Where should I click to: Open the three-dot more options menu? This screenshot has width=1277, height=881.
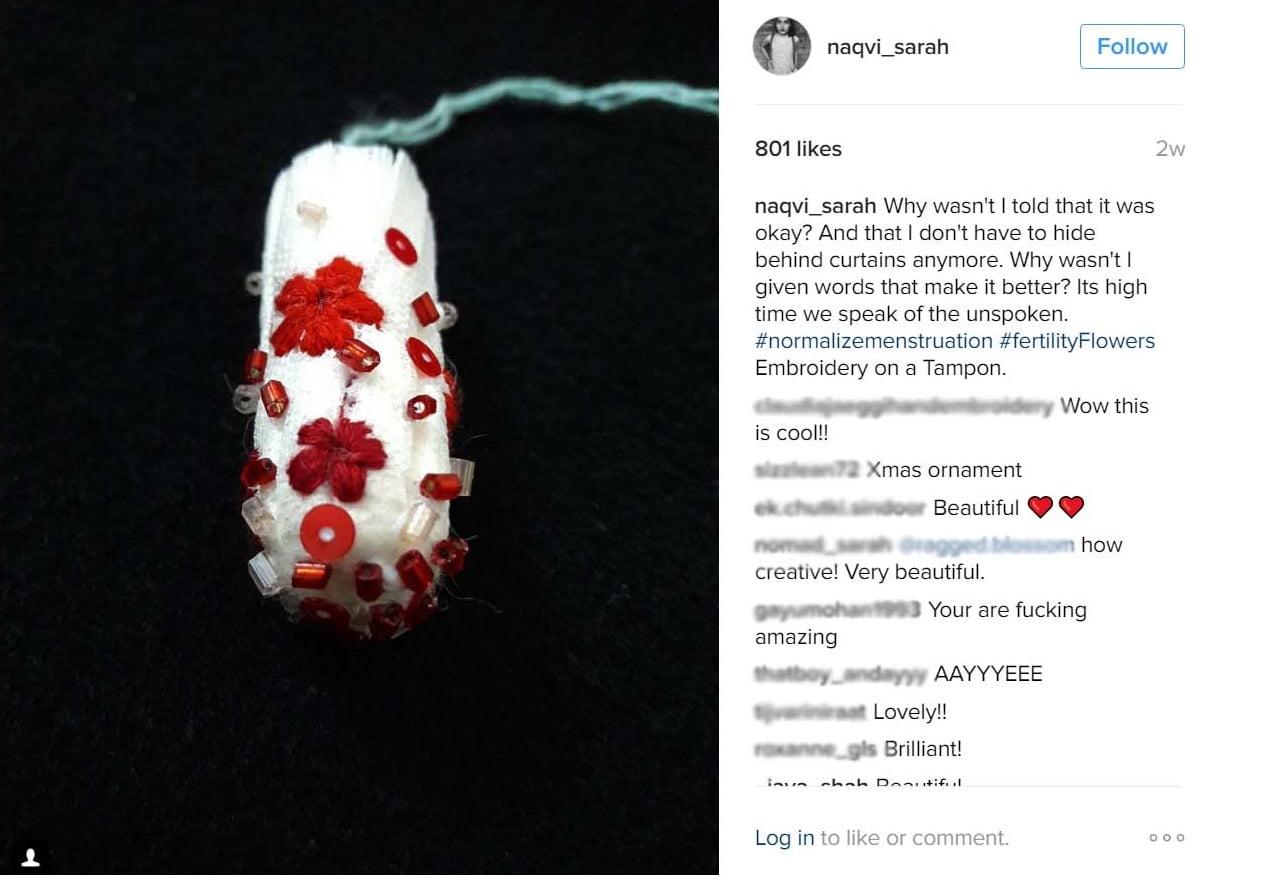(x=1166, y=838)
